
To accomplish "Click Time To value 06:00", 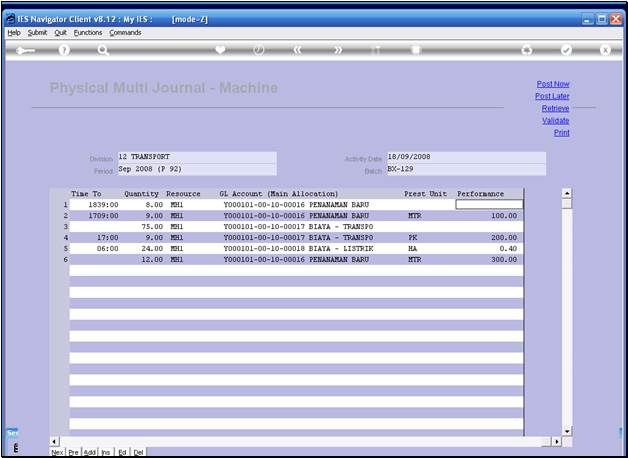I will click(x=108, y=249).
